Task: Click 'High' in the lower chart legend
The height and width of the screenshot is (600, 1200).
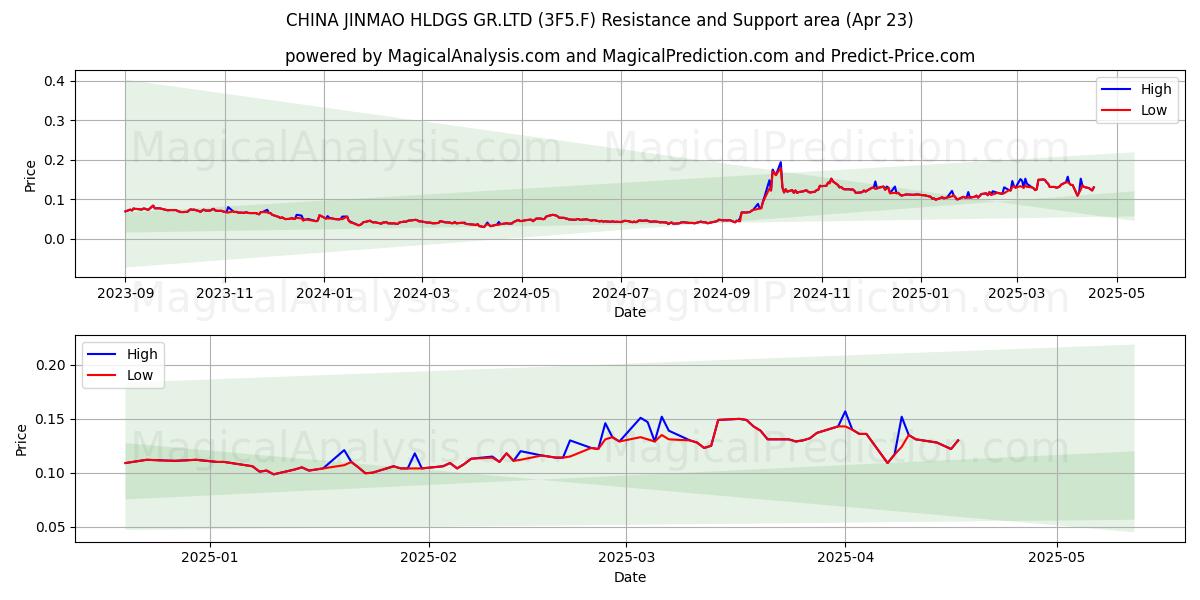Action: [142, 354]
